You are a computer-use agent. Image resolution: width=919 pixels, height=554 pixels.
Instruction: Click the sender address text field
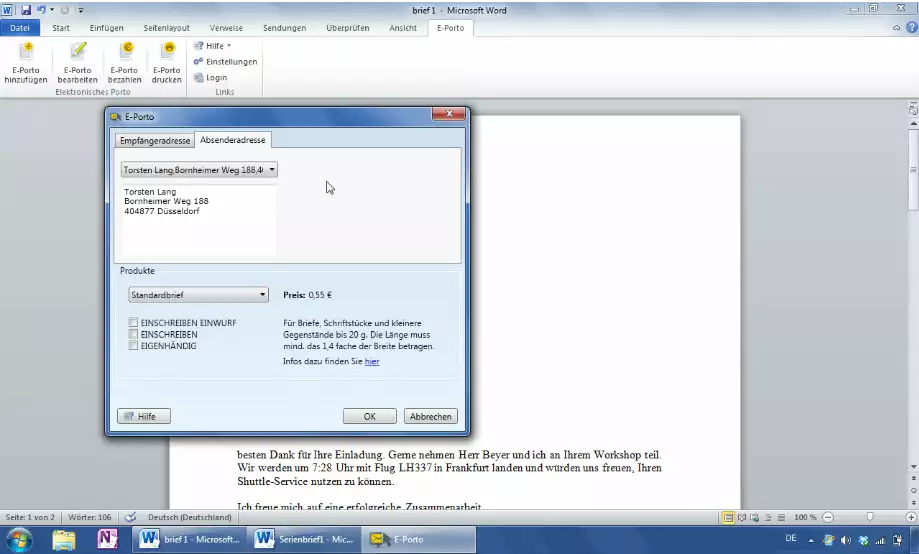pyautogui.click(x=198, y=218)
